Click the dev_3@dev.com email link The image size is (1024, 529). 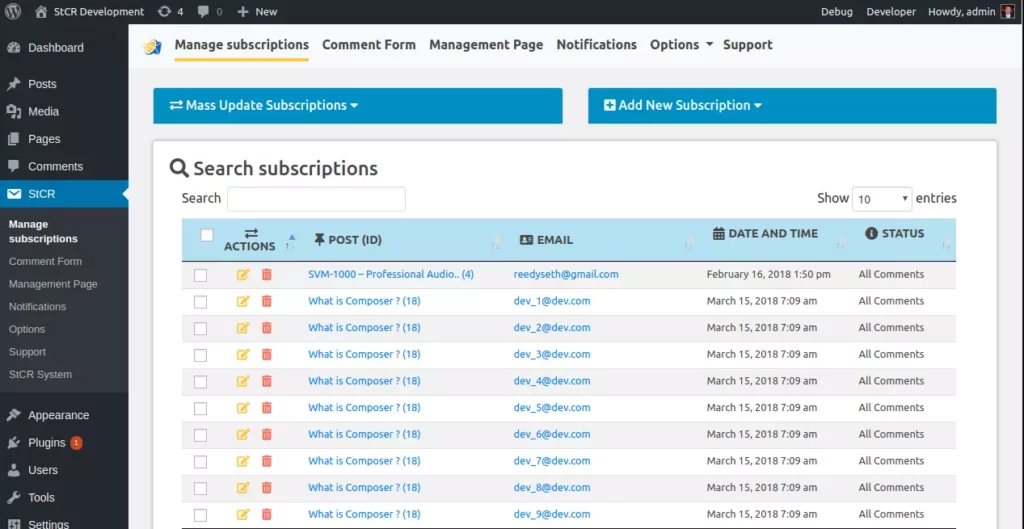tap(552, 354)
